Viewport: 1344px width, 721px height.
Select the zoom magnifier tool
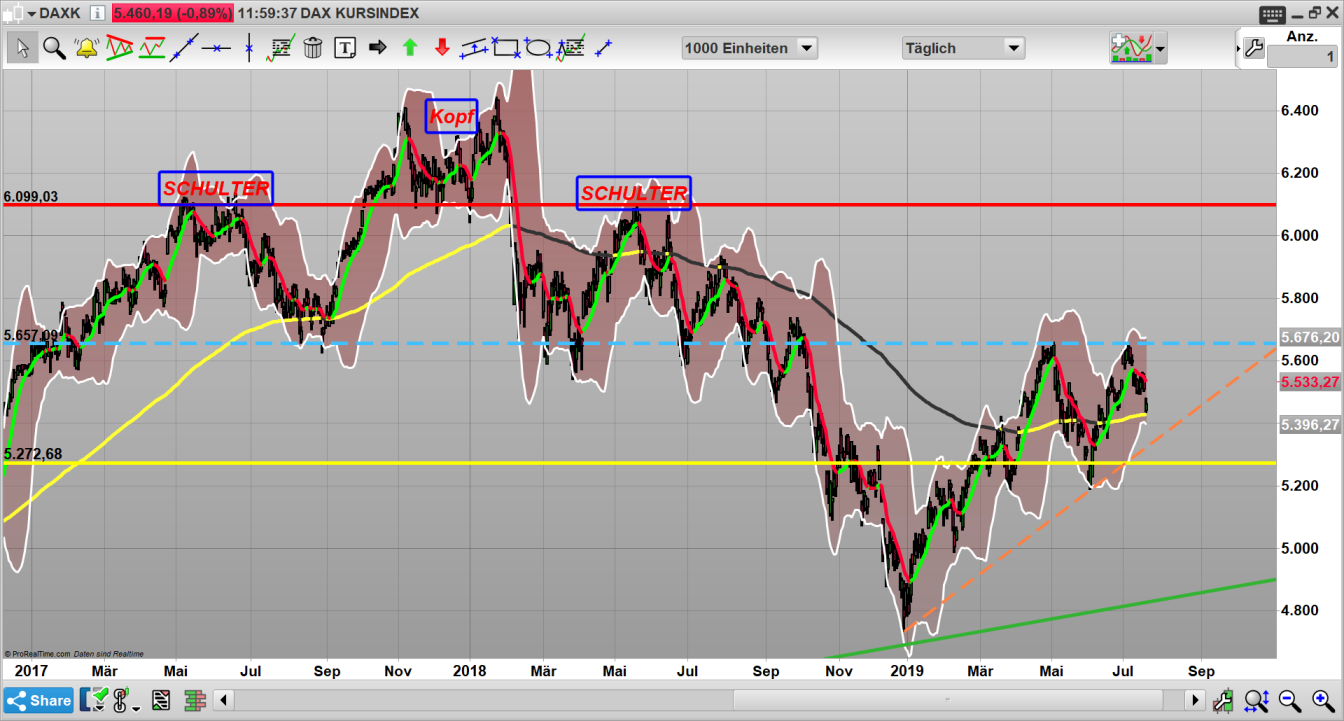click(x=55, y=47)
